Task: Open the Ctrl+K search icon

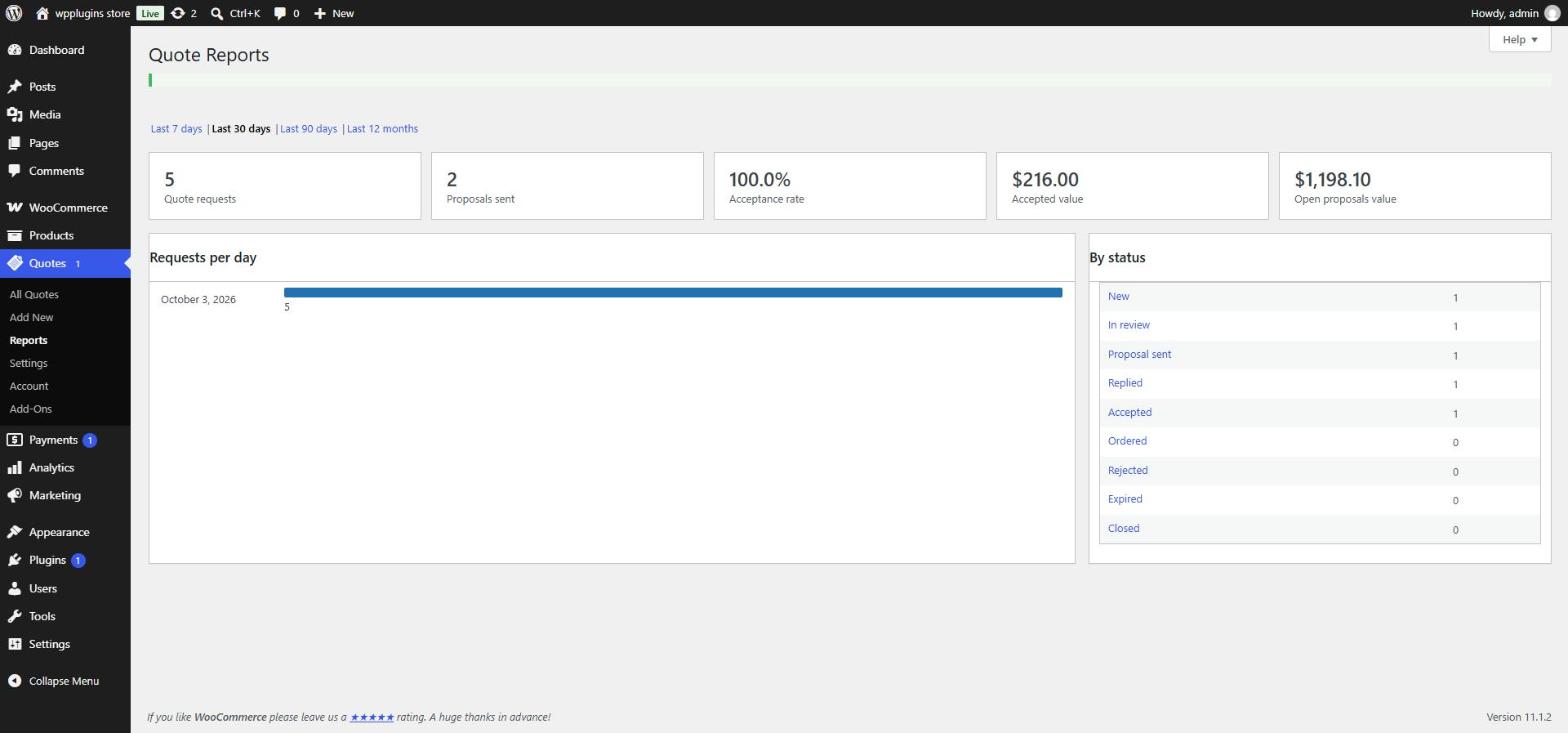Action: (217, 13)
